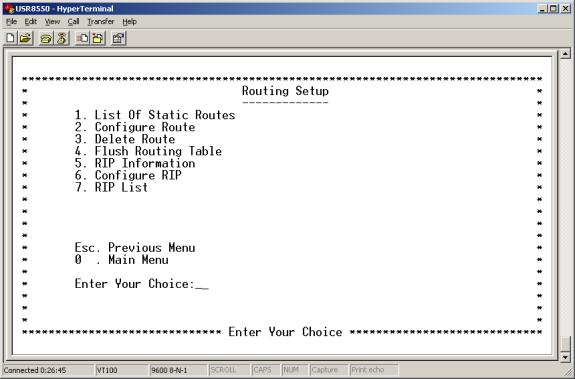Viewport: 575px width, 379px height.
Task: Click the New connection toolbar icon
Action: tap(11, 38)
